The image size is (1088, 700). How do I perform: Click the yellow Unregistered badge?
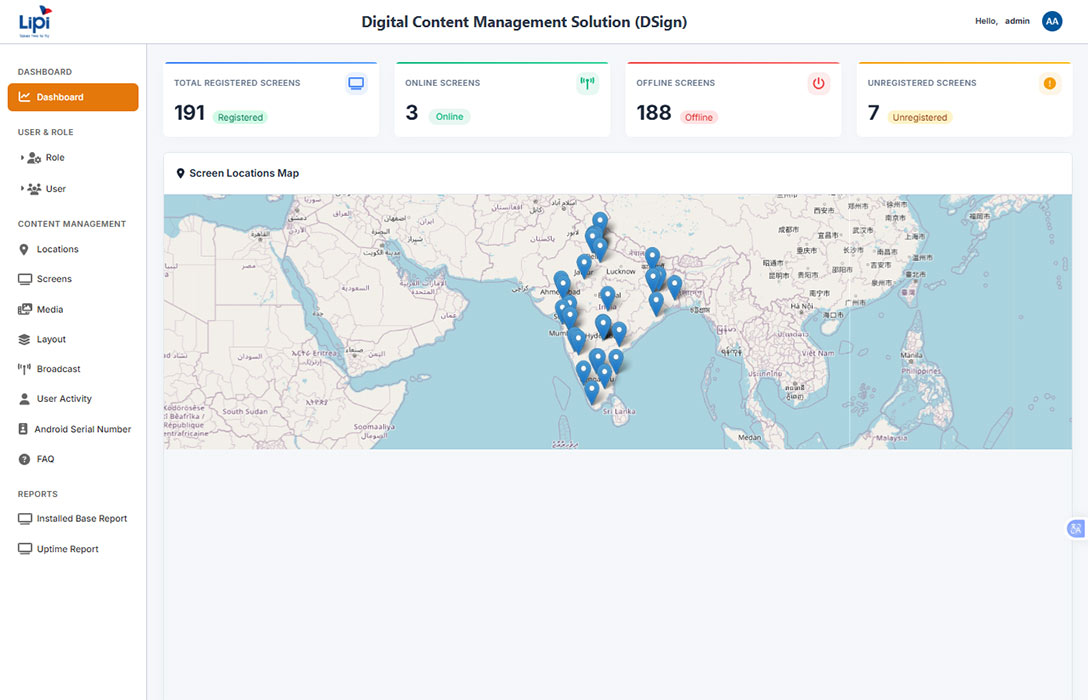(919, 117)
